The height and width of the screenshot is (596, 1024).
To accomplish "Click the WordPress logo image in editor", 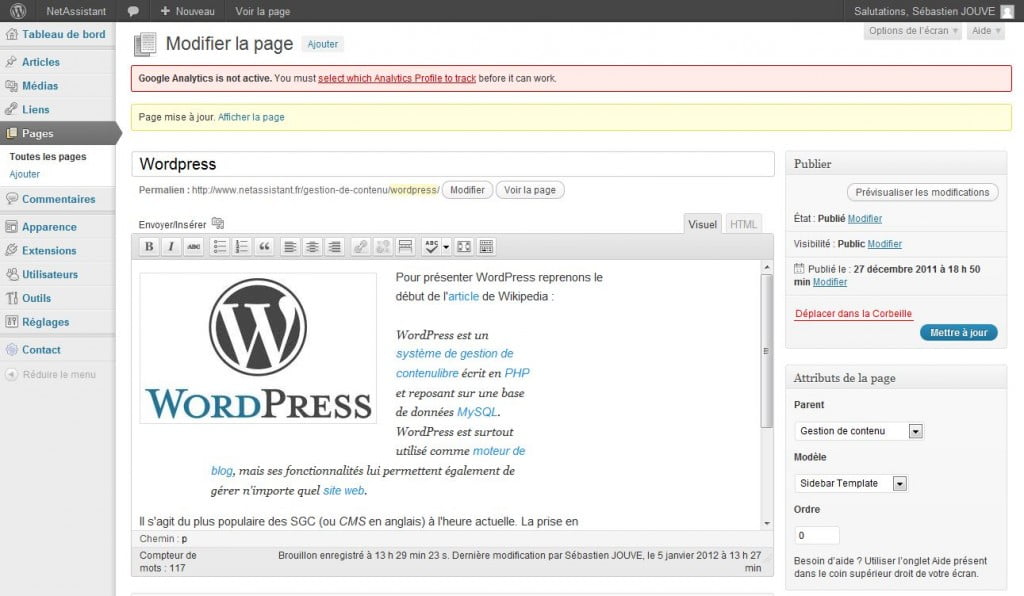I will tap(258, 348).
